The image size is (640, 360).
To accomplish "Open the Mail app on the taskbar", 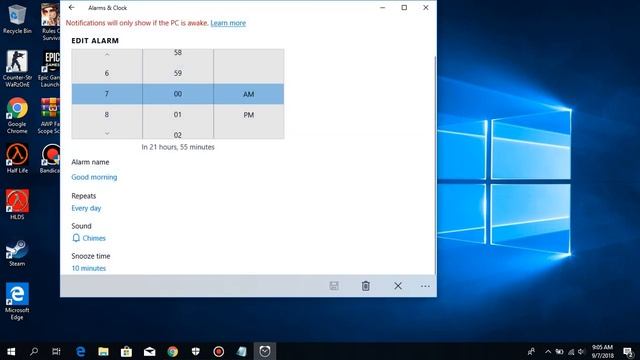I will (149, 351).
